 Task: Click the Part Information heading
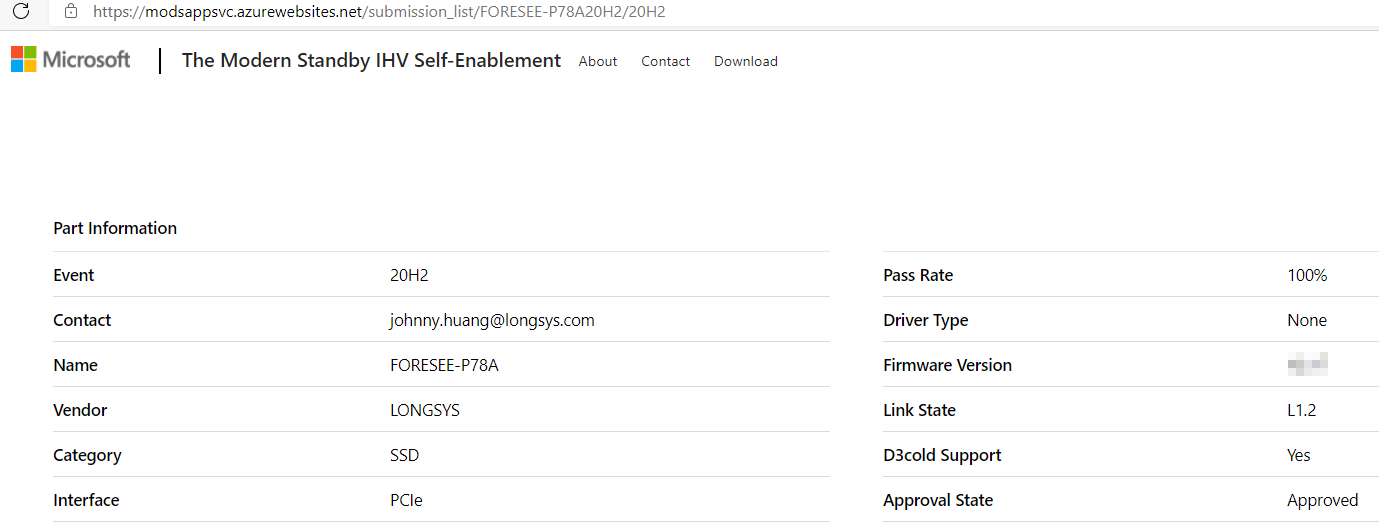[x=115, y=228]
